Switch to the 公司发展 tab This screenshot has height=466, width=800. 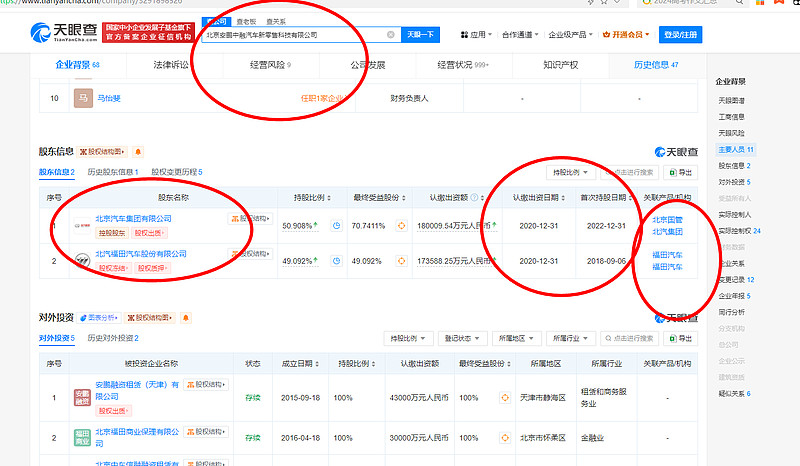click(x=367, y=65)
